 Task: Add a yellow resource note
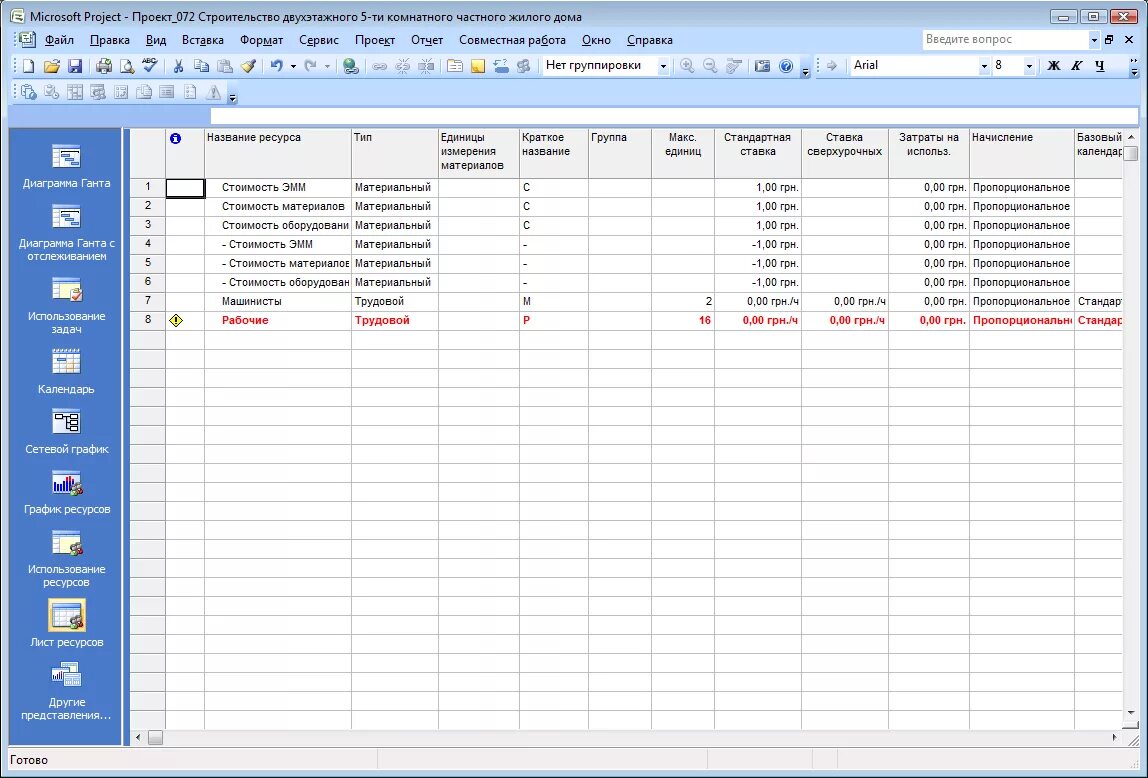(477, 66)
